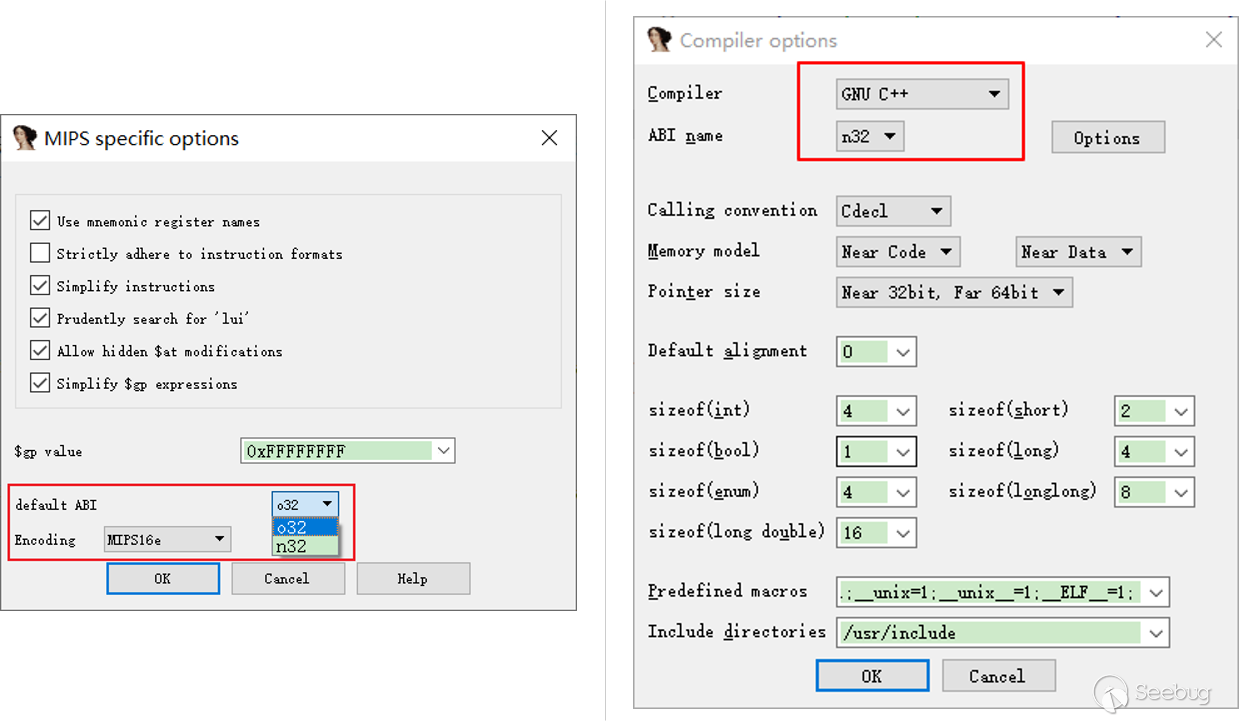
Task: Open the Calling convention Cdecl dropdown
Action: (893, 211)
